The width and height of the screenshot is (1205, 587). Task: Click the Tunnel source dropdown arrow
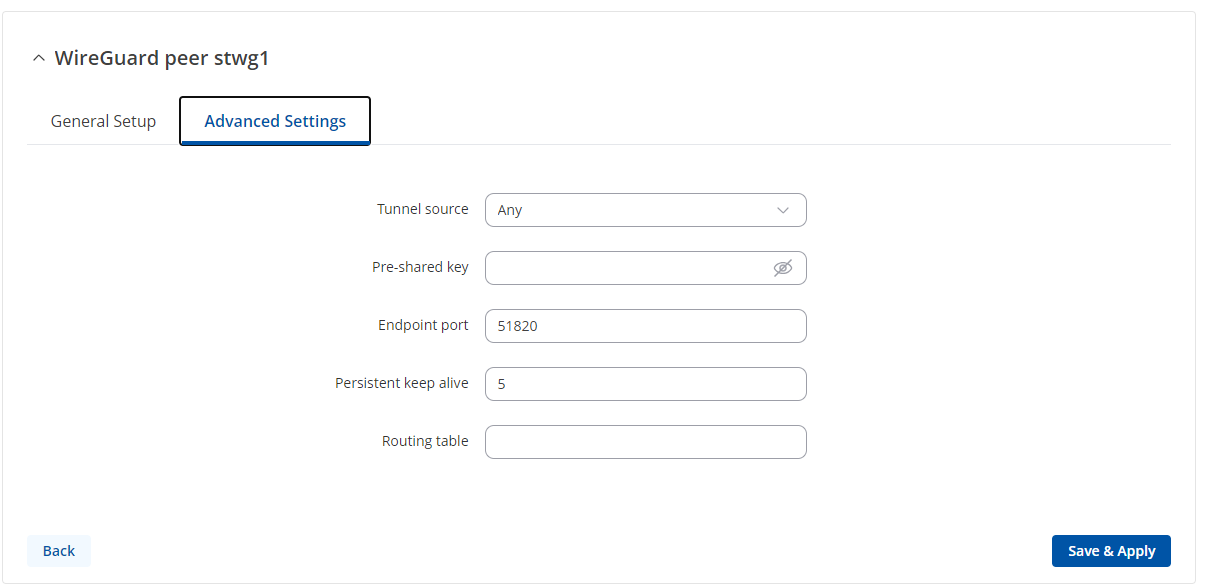pos(783,210)
